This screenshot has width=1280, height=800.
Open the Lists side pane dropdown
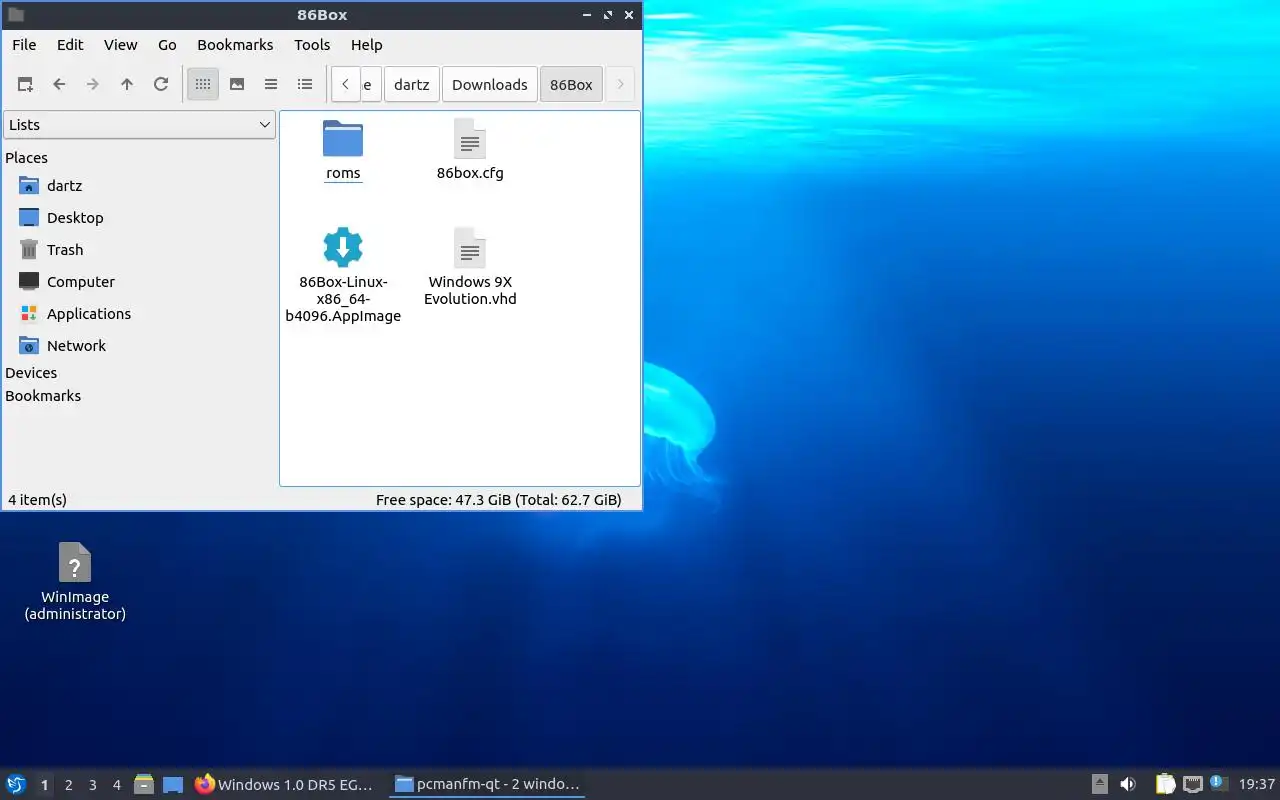point(139,125)
